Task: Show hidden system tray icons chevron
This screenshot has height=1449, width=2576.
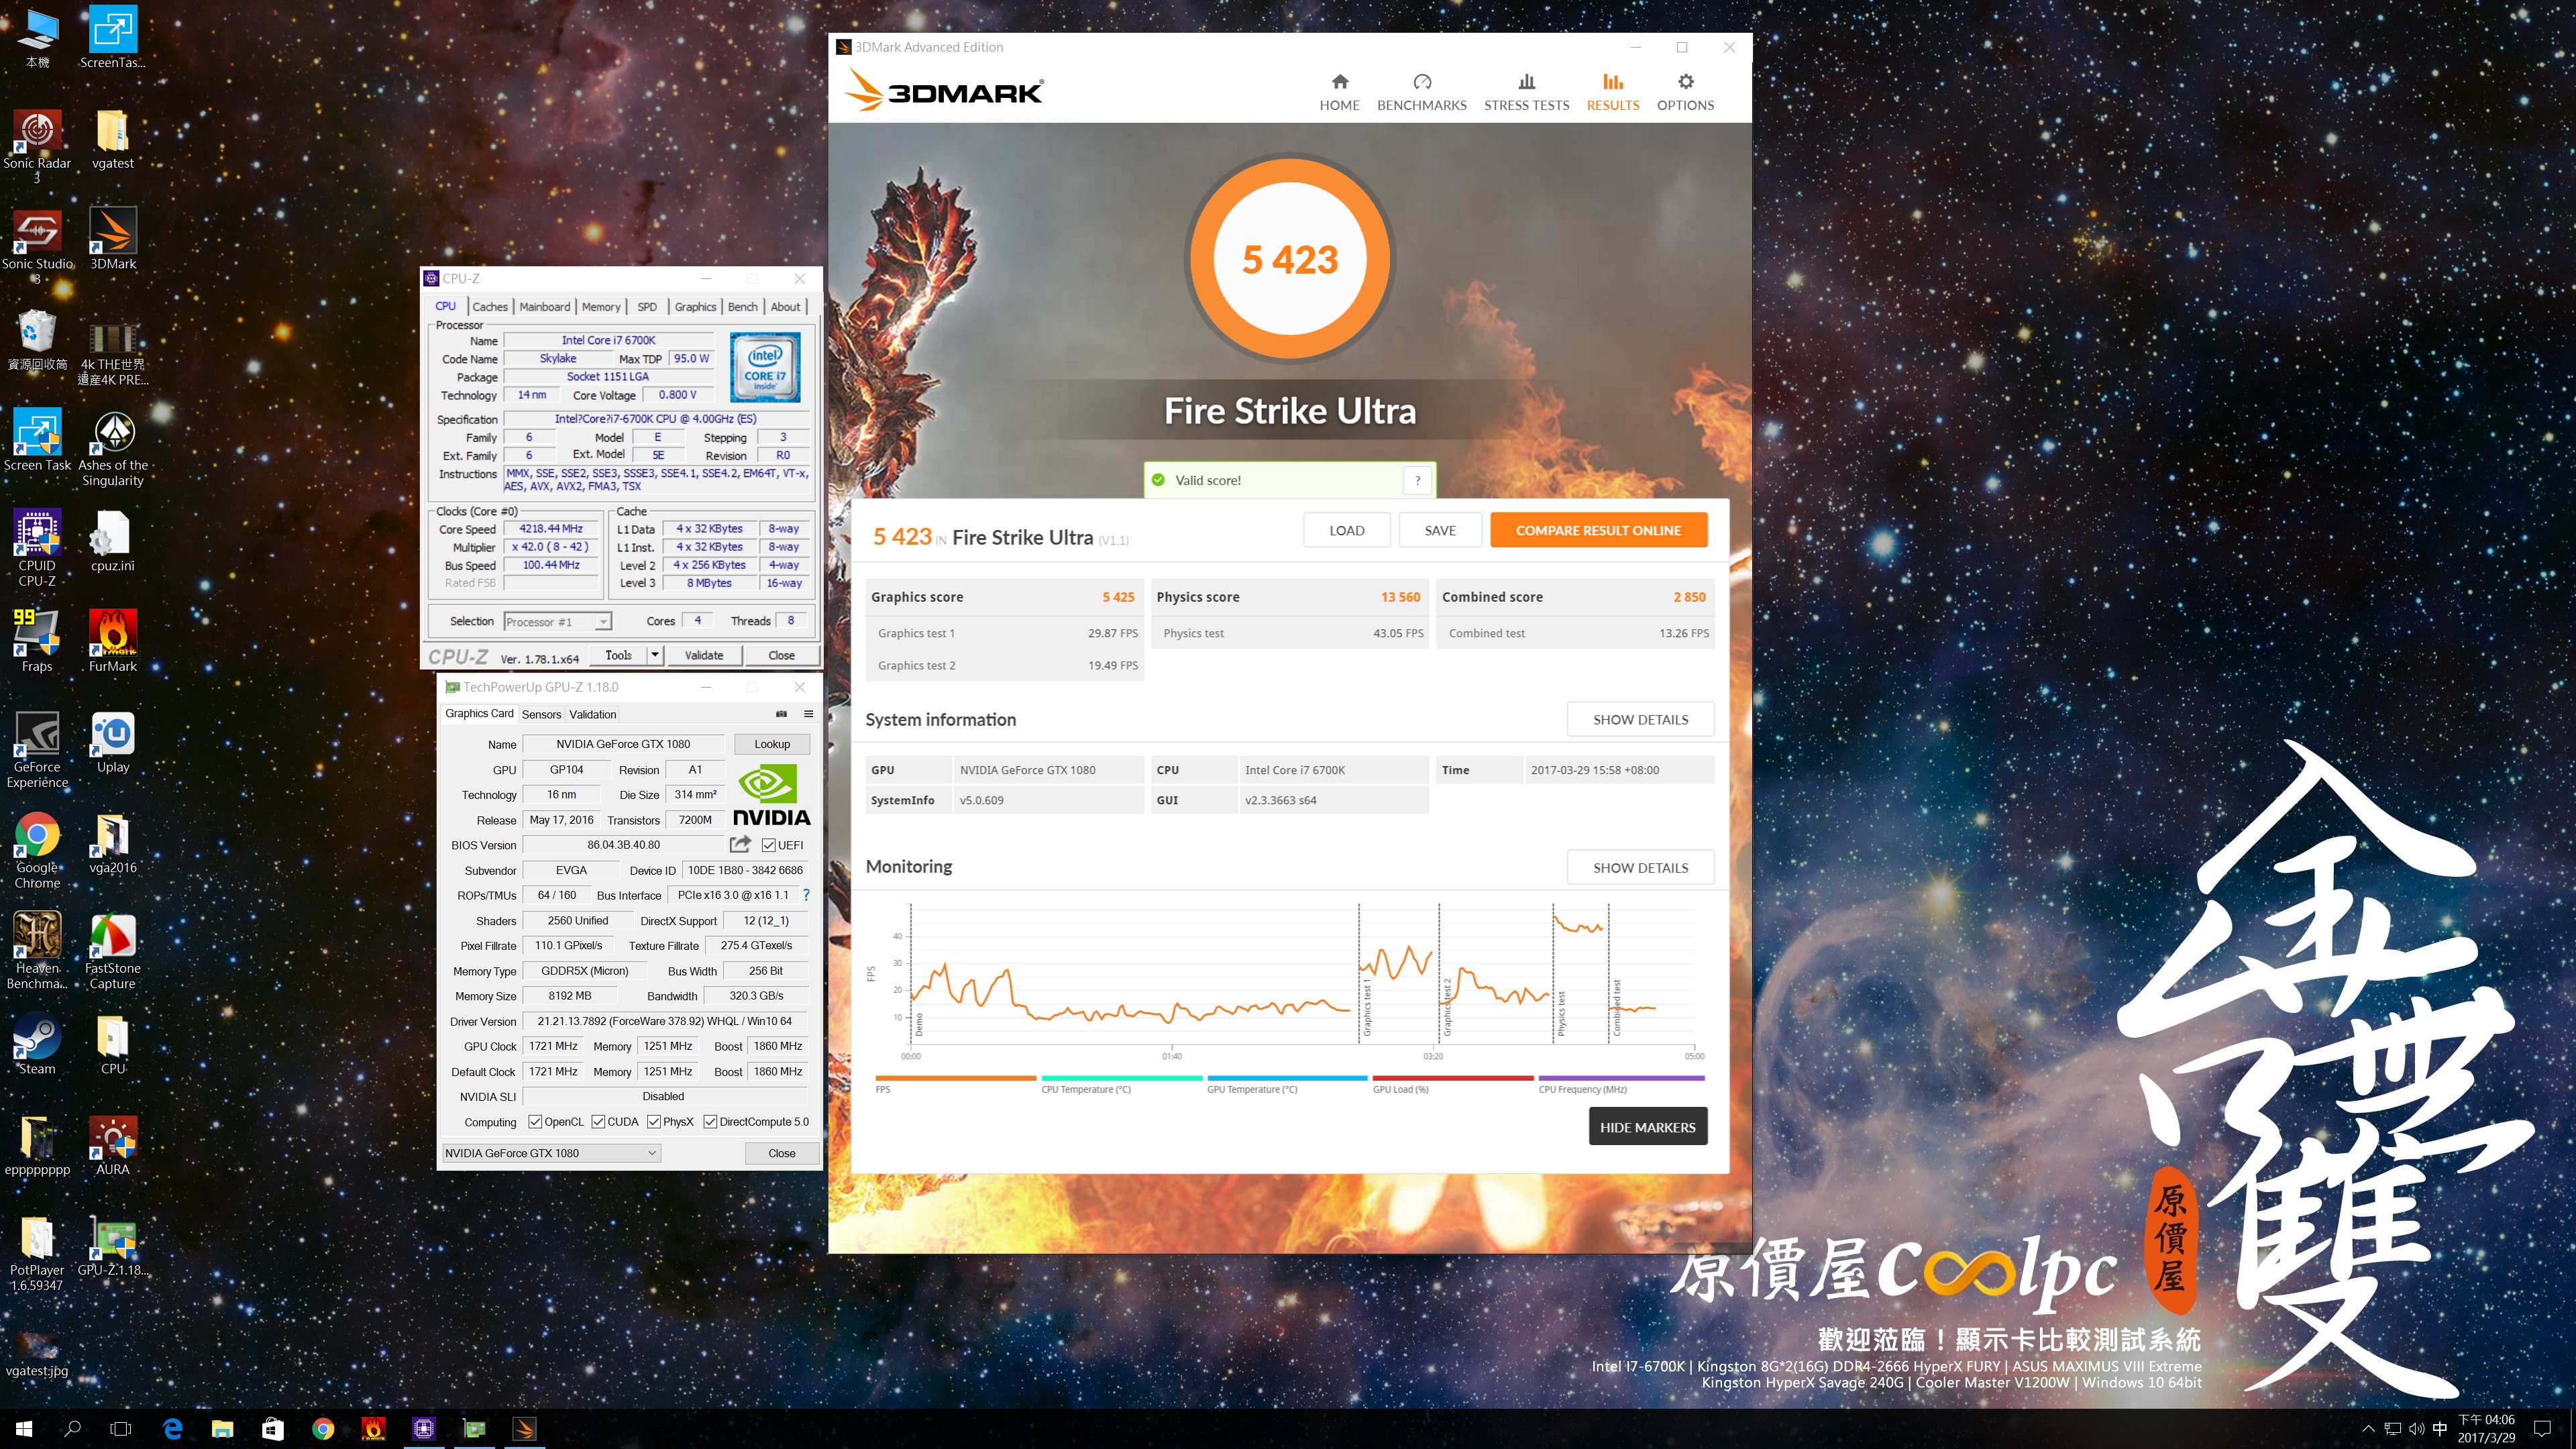Action: coord(2368,1429)
